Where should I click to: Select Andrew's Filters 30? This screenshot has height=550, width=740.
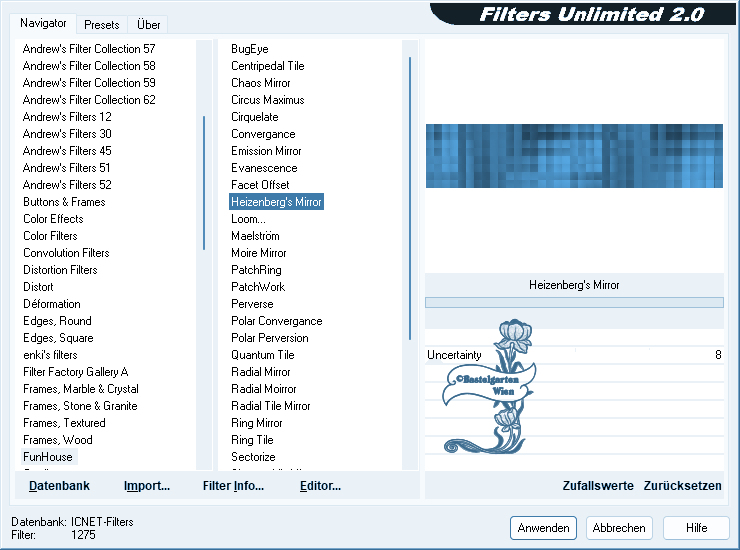67,134
